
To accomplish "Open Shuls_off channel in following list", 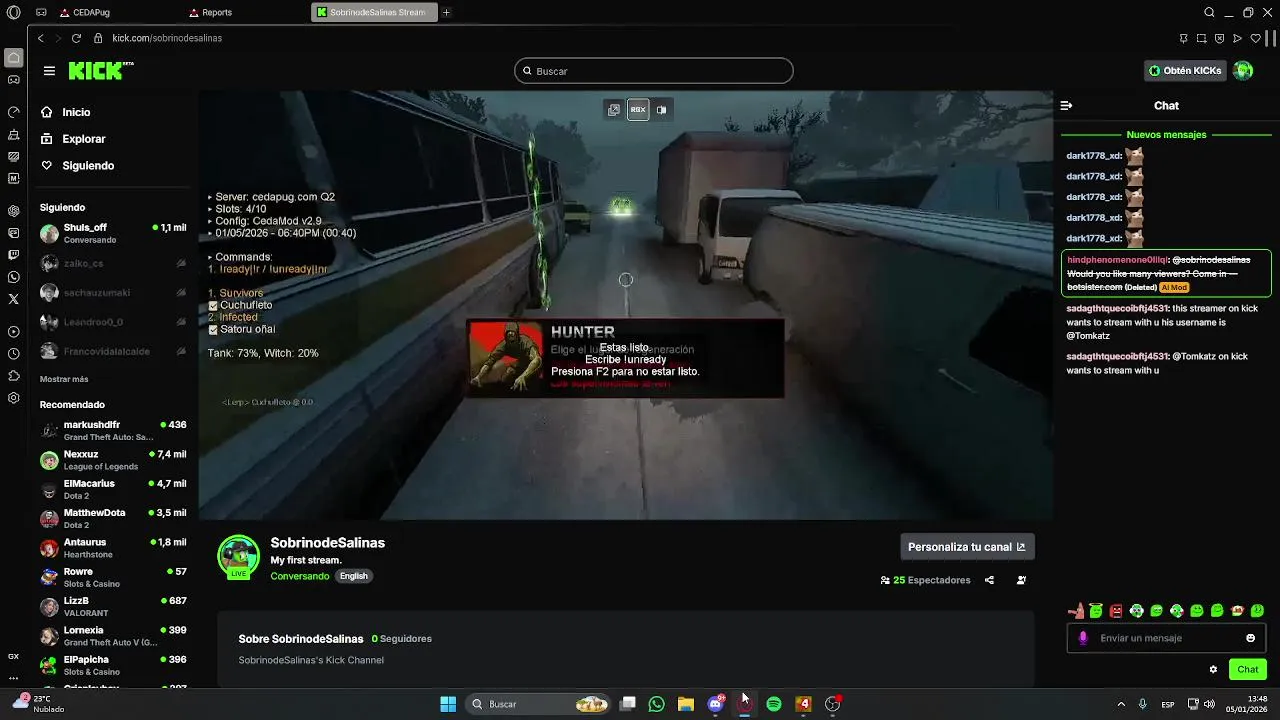I will 113,233.
